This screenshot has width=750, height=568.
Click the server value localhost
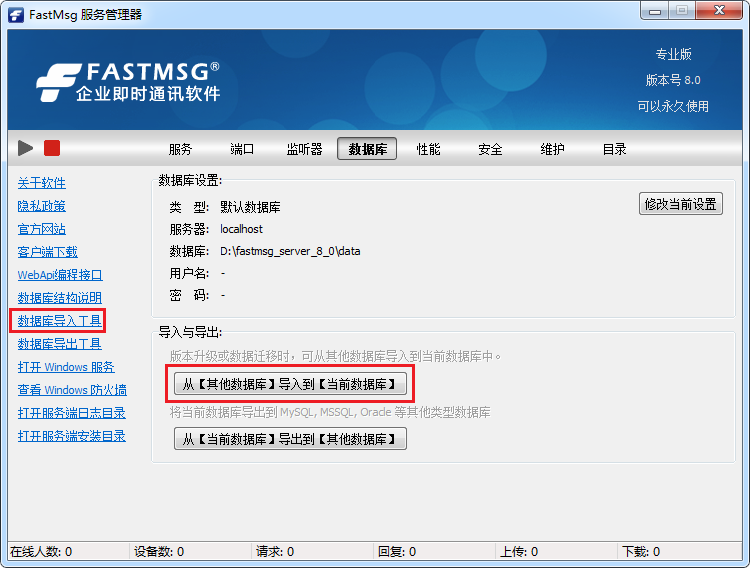pos(241,229)
